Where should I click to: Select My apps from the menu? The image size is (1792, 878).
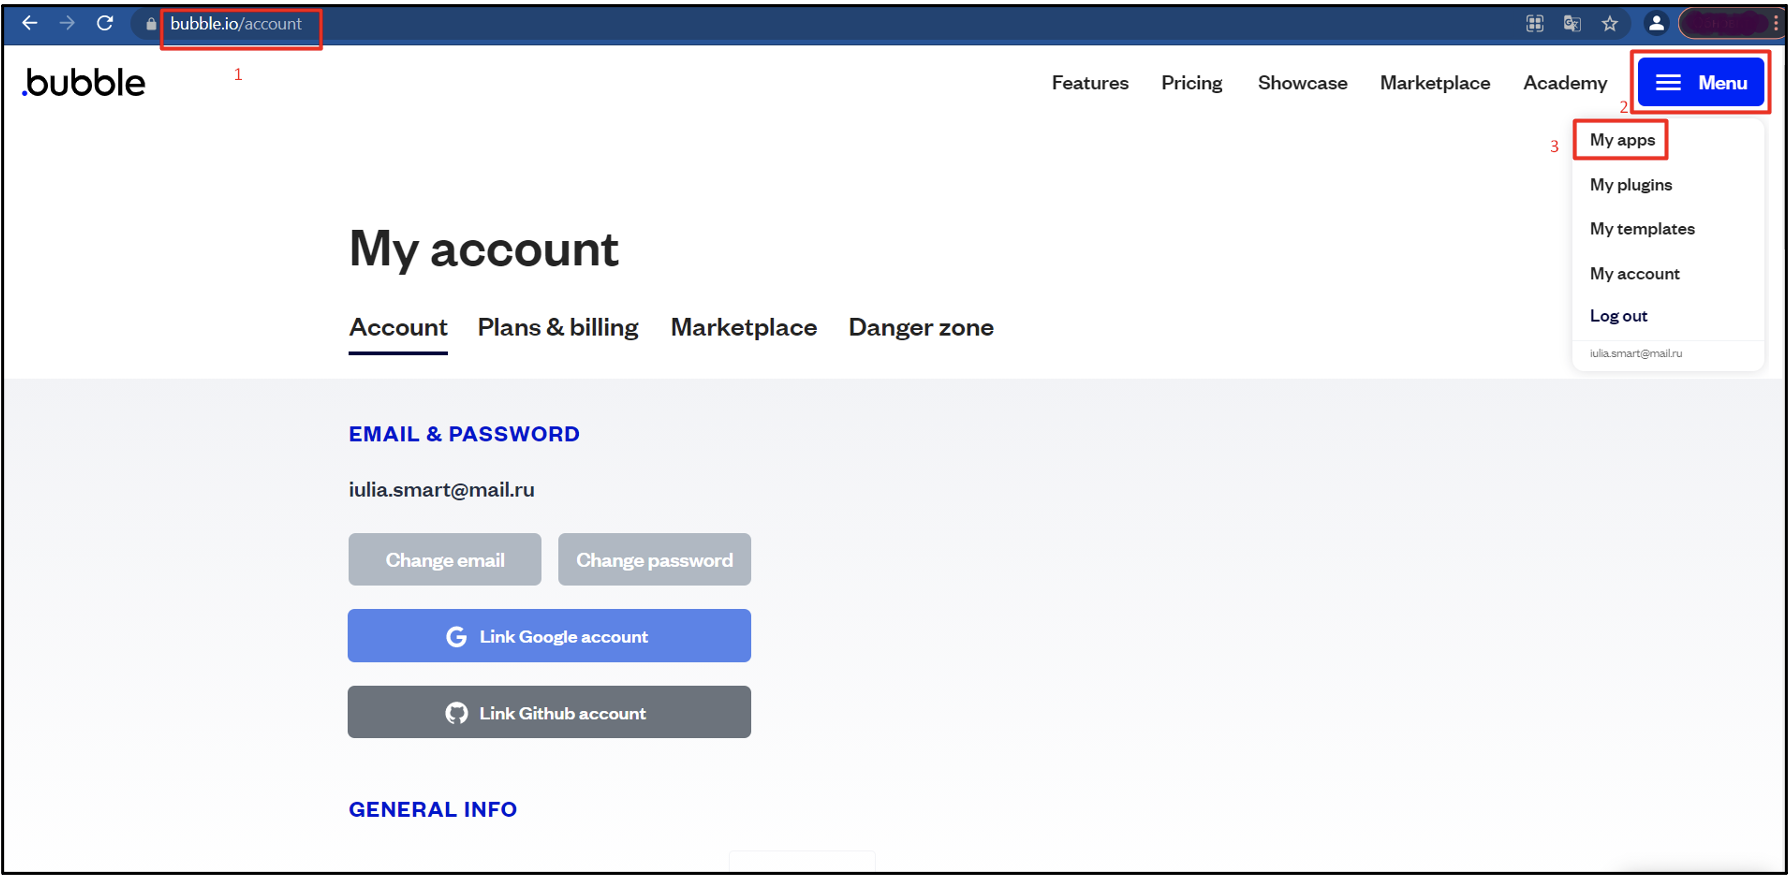(1622, 140)
